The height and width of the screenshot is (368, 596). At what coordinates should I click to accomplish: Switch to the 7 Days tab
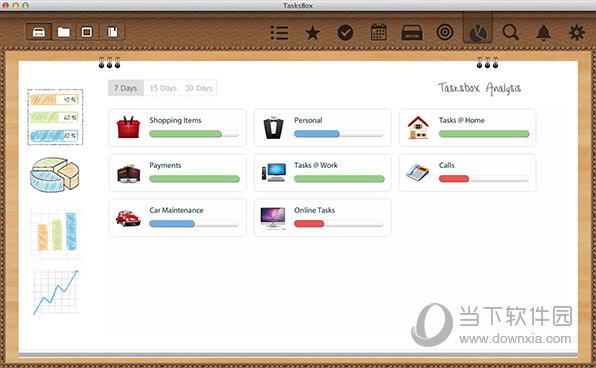click(x=125, y=88)
